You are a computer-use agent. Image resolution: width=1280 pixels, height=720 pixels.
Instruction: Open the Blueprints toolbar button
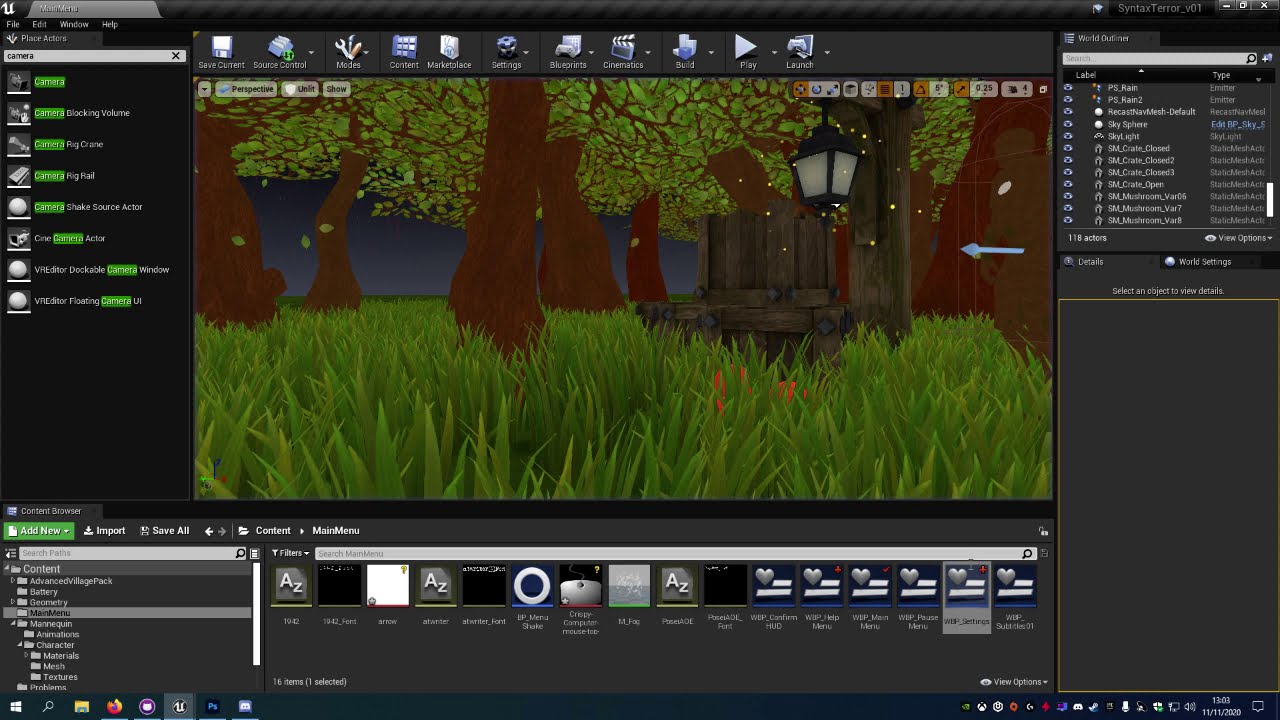pos(568,53)
